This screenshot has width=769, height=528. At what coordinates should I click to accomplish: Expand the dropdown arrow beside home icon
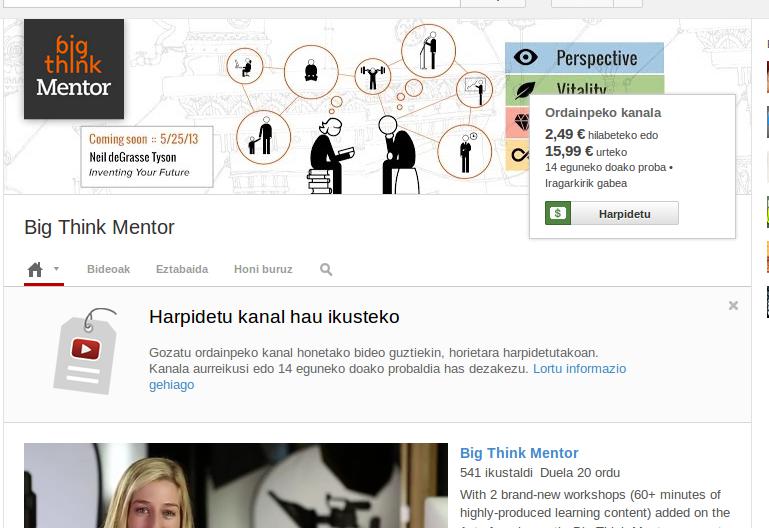click(x=57, y=269)
